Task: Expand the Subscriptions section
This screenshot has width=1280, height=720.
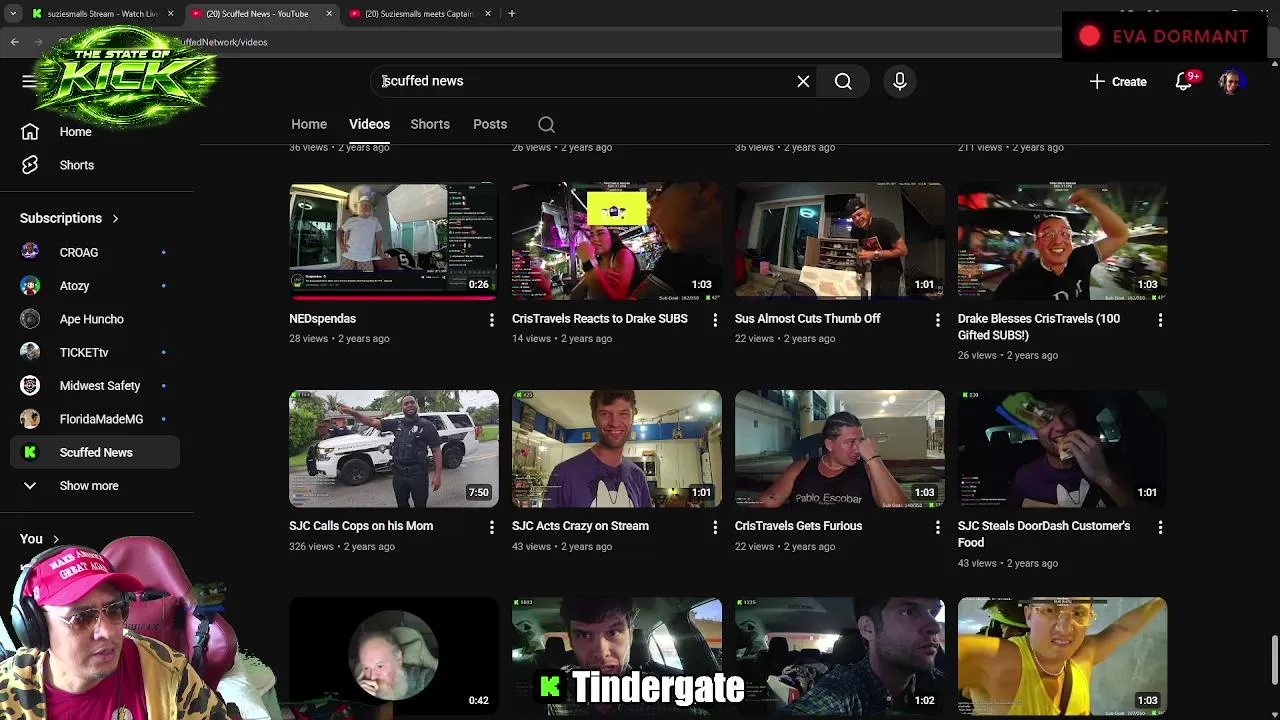Action: (x=69, y=218)
